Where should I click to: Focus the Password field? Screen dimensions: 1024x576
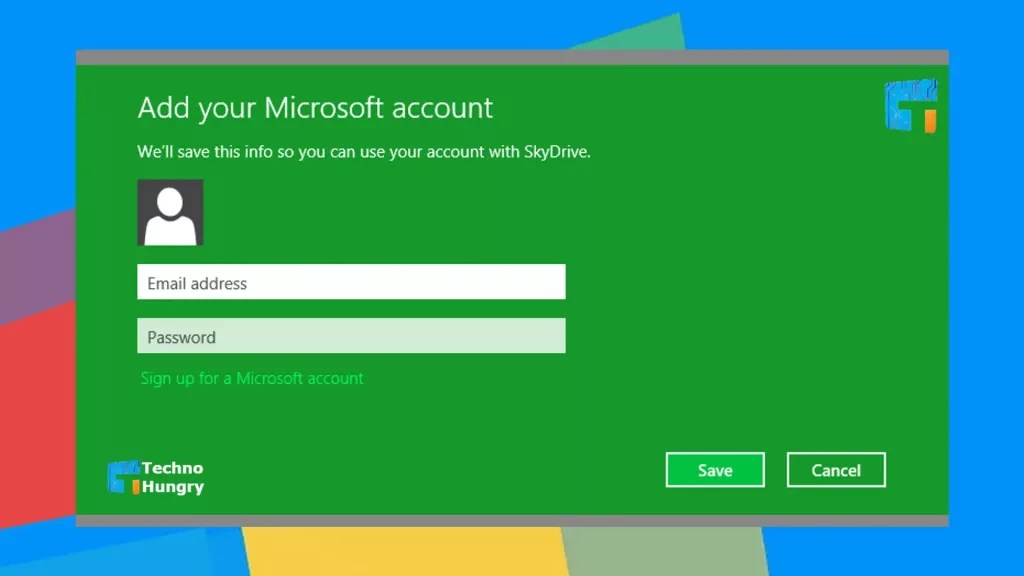[x=351, y=336]
